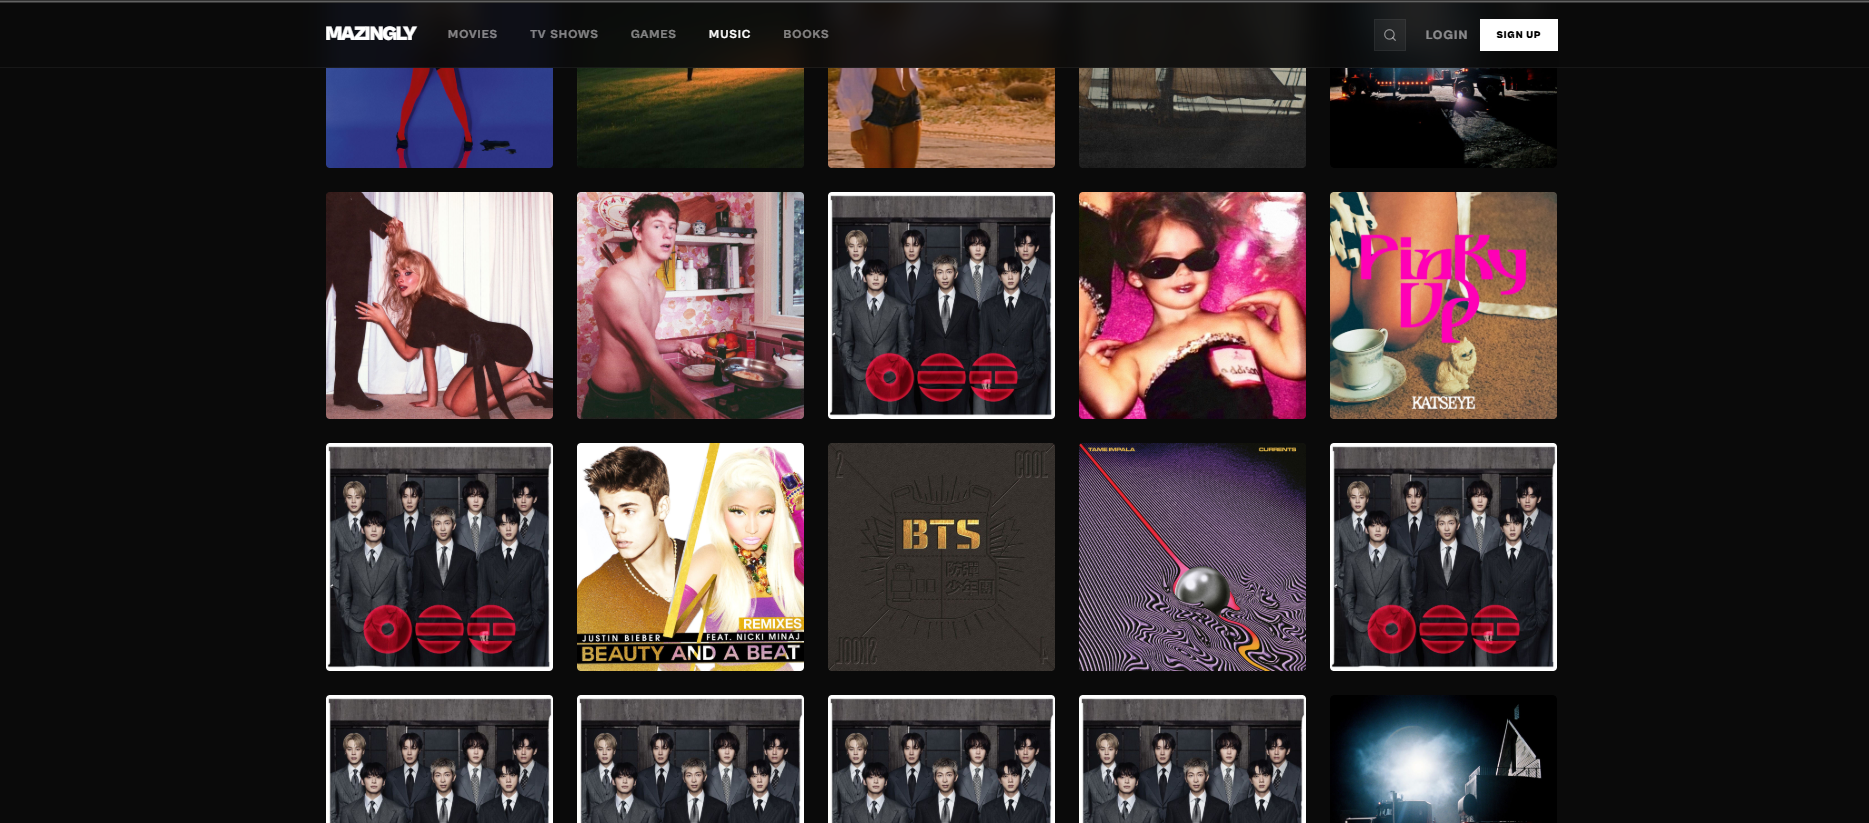This screenshot has height=823, width=1869.
Task: Open the Pinky Up KATSEYE cover
Action: pos(1443,305)
